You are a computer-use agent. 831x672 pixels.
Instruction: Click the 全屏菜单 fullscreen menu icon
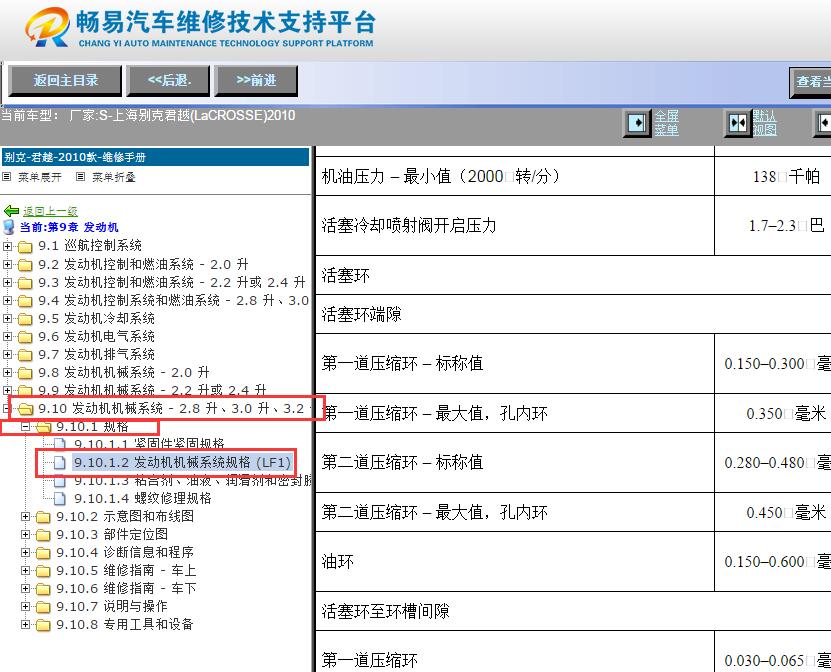636,123
